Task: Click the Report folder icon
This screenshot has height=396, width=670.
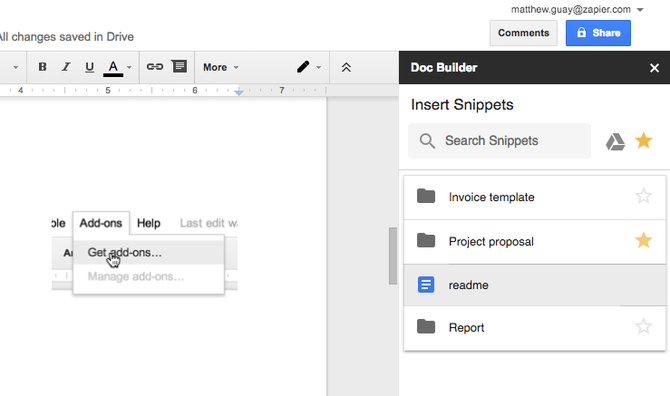Action: click(426, 327)
